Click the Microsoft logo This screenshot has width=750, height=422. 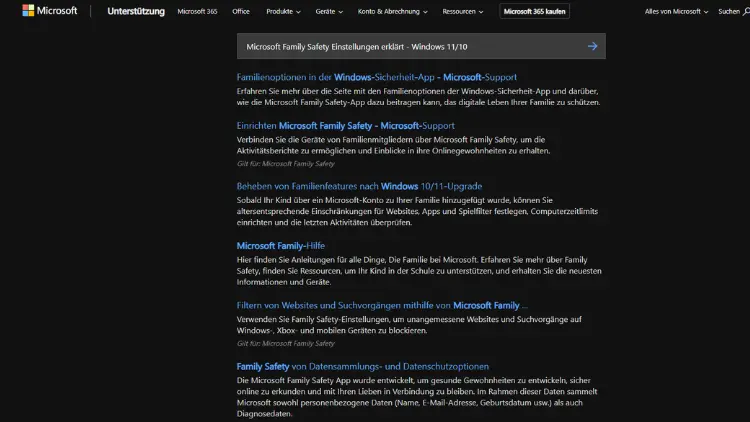tap(50, 11)
